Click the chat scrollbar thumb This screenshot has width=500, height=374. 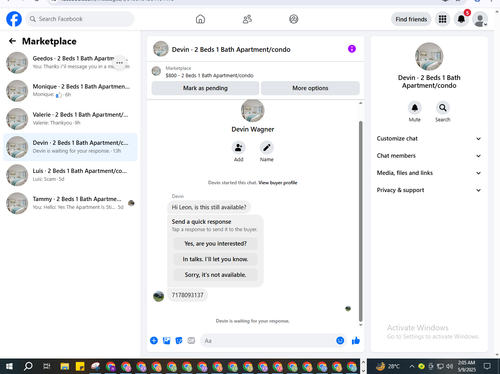point(360,221)
